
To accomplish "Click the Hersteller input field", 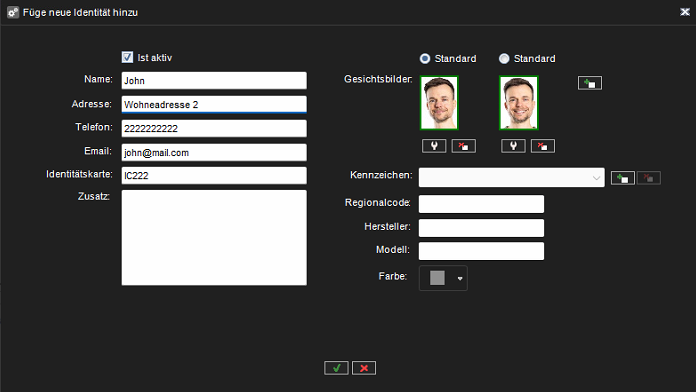I will click(481, 228).
